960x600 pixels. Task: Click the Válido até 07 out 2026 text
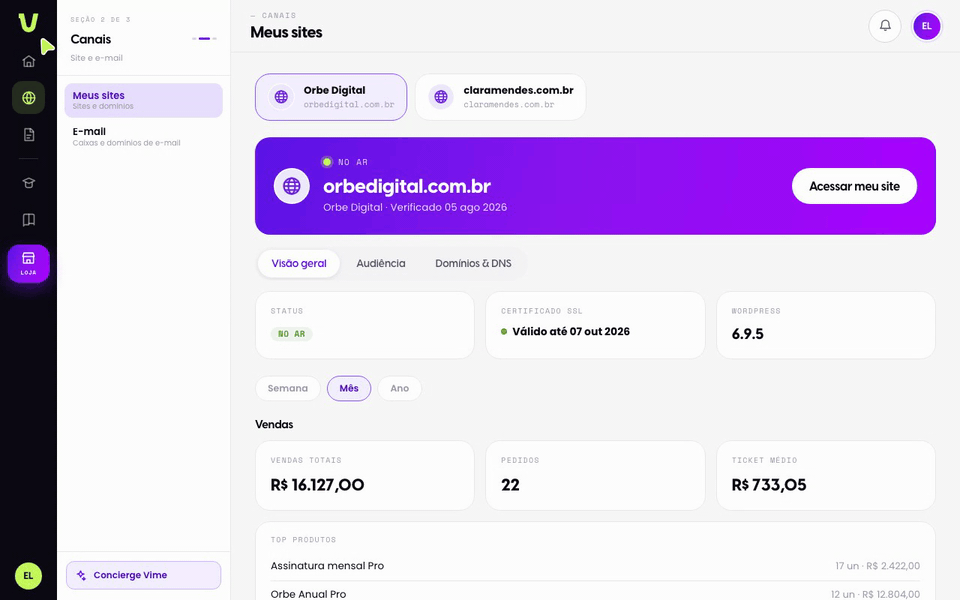(x=571, y=331)
